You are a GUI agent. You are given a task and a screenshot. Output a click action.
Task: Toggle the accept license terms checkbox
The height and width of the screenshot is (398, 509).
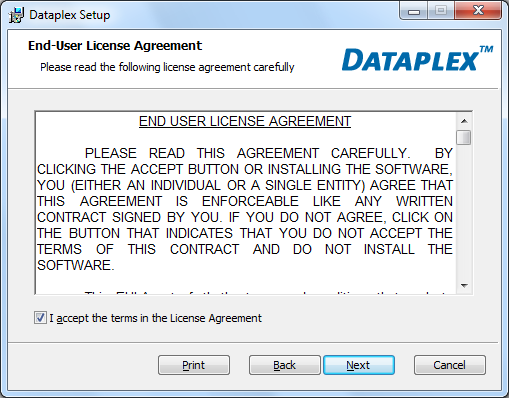coord(40,318)
